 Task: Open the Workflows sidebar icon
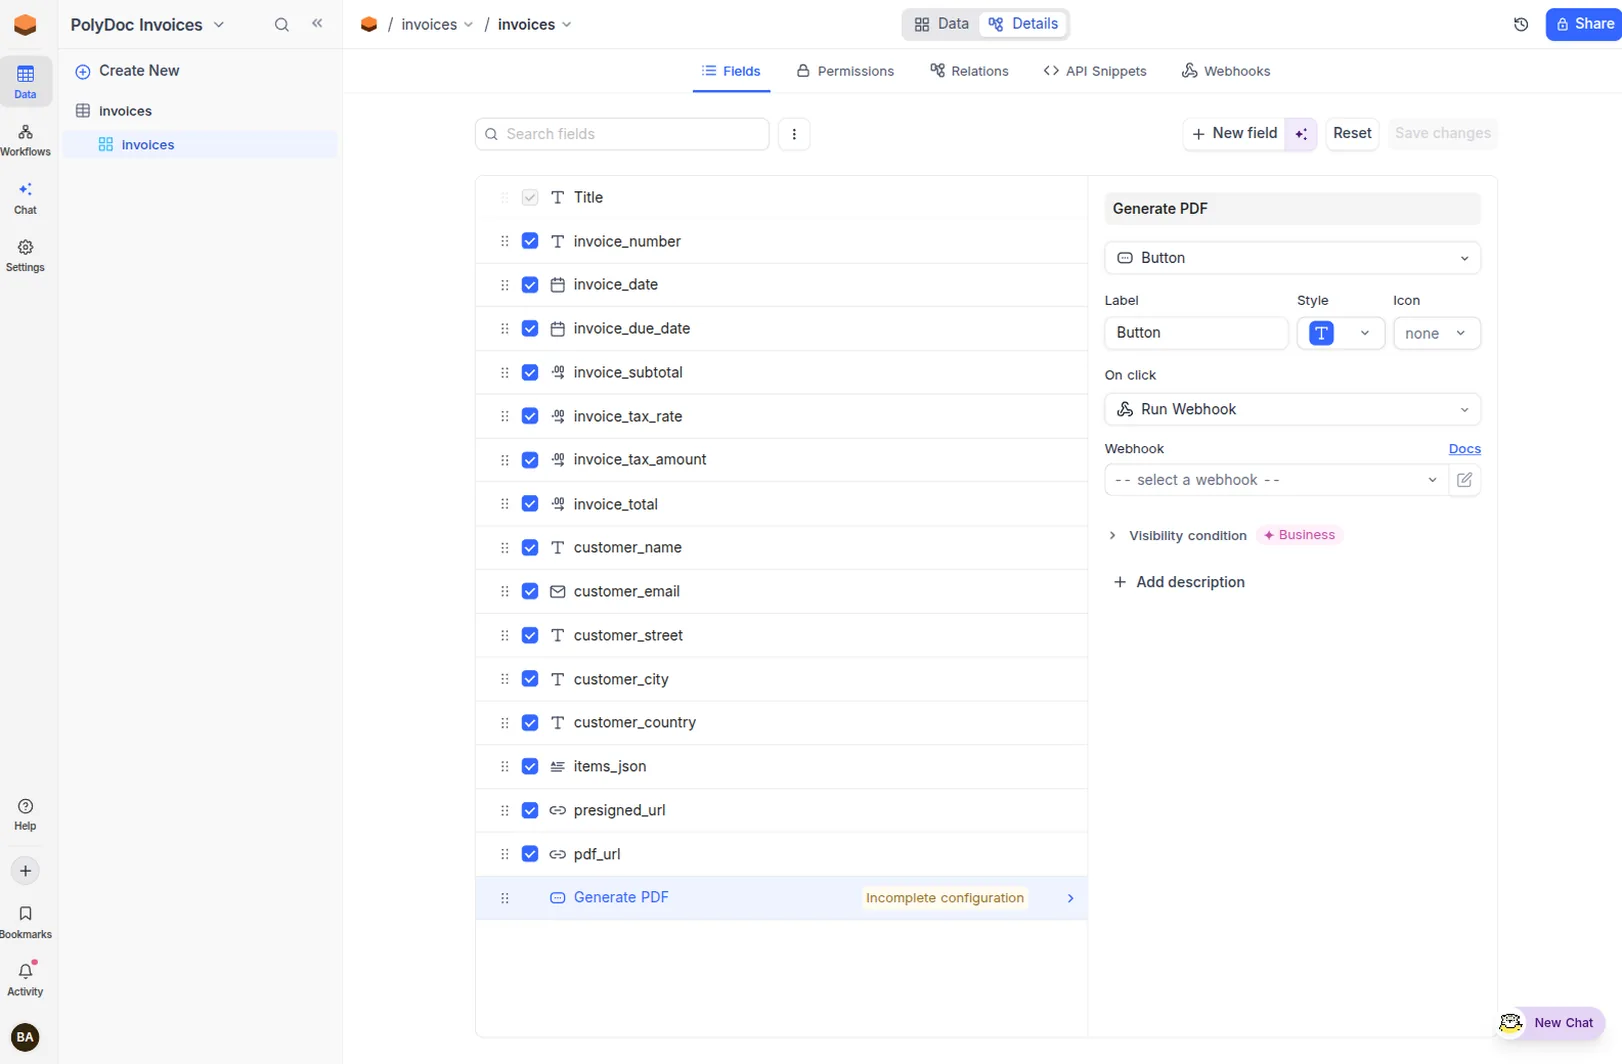(25, 140)
